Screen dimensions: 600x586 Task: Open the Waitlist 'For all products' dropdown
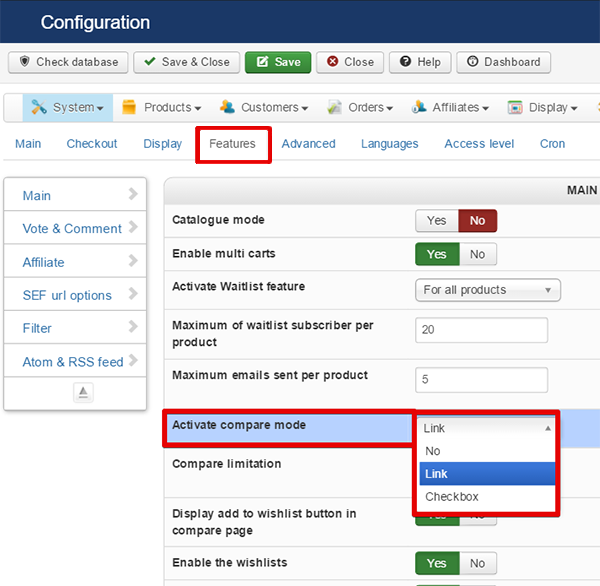487,290
